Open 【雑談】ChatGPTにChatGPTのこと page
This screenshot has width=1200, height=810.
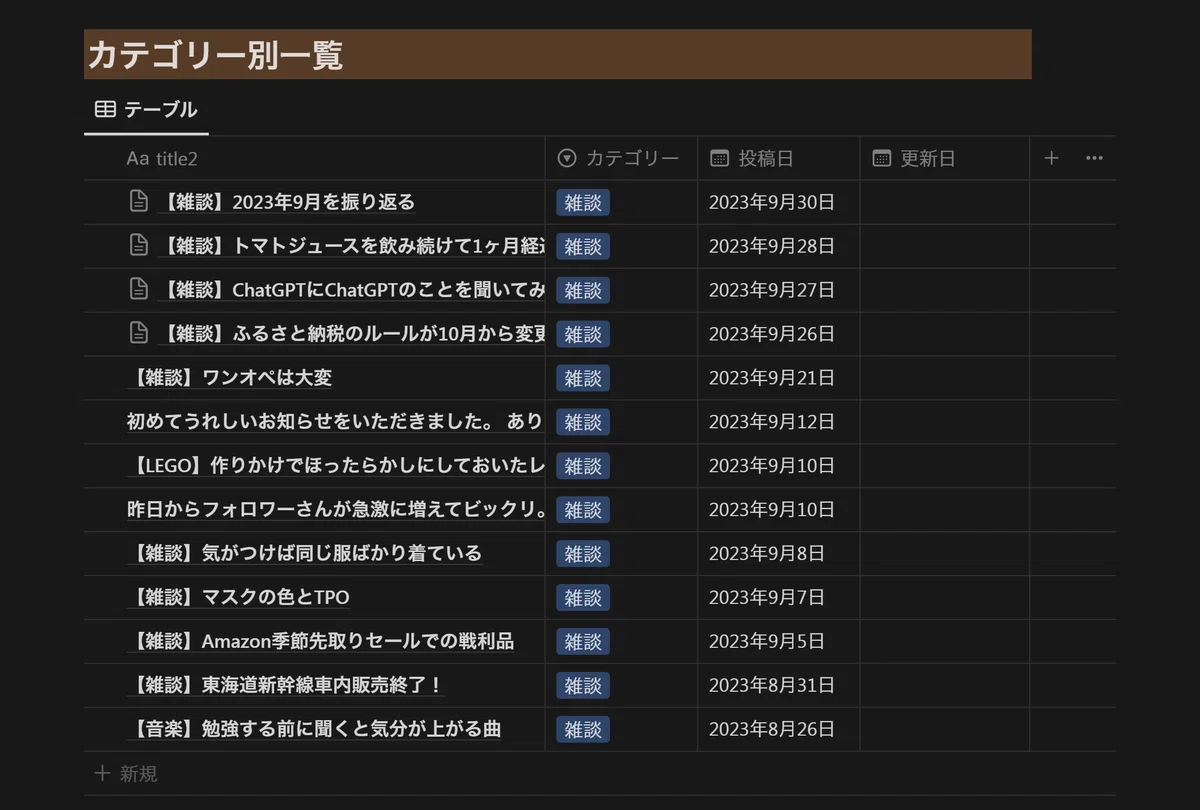pyautogui.click(x=351, y=290)
